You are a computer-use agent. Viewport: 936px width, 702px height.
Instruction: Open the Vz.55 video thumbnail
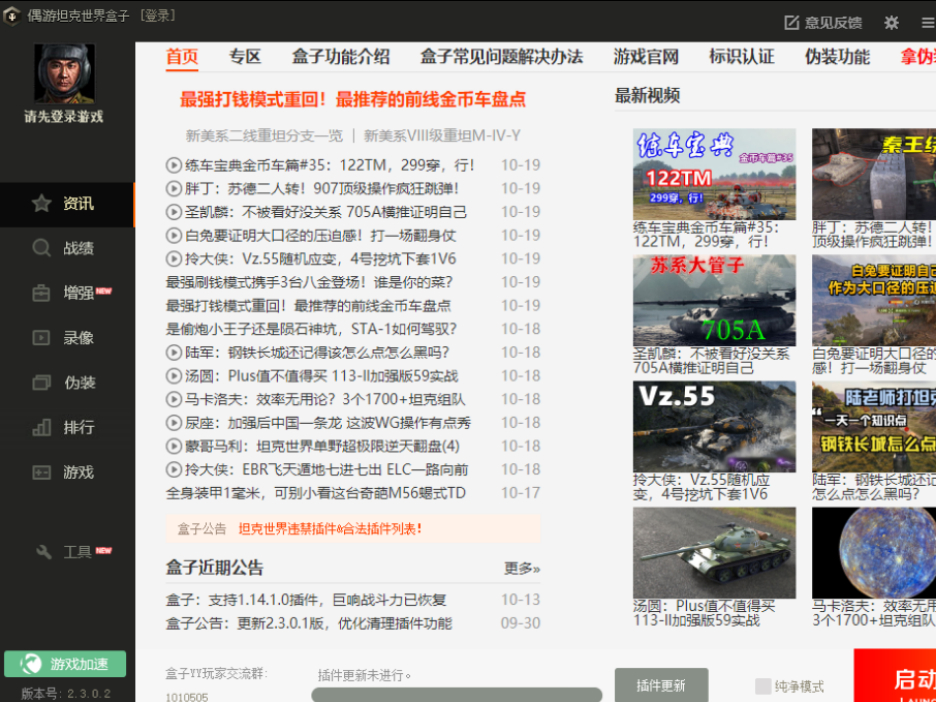(x=714, y=427)
